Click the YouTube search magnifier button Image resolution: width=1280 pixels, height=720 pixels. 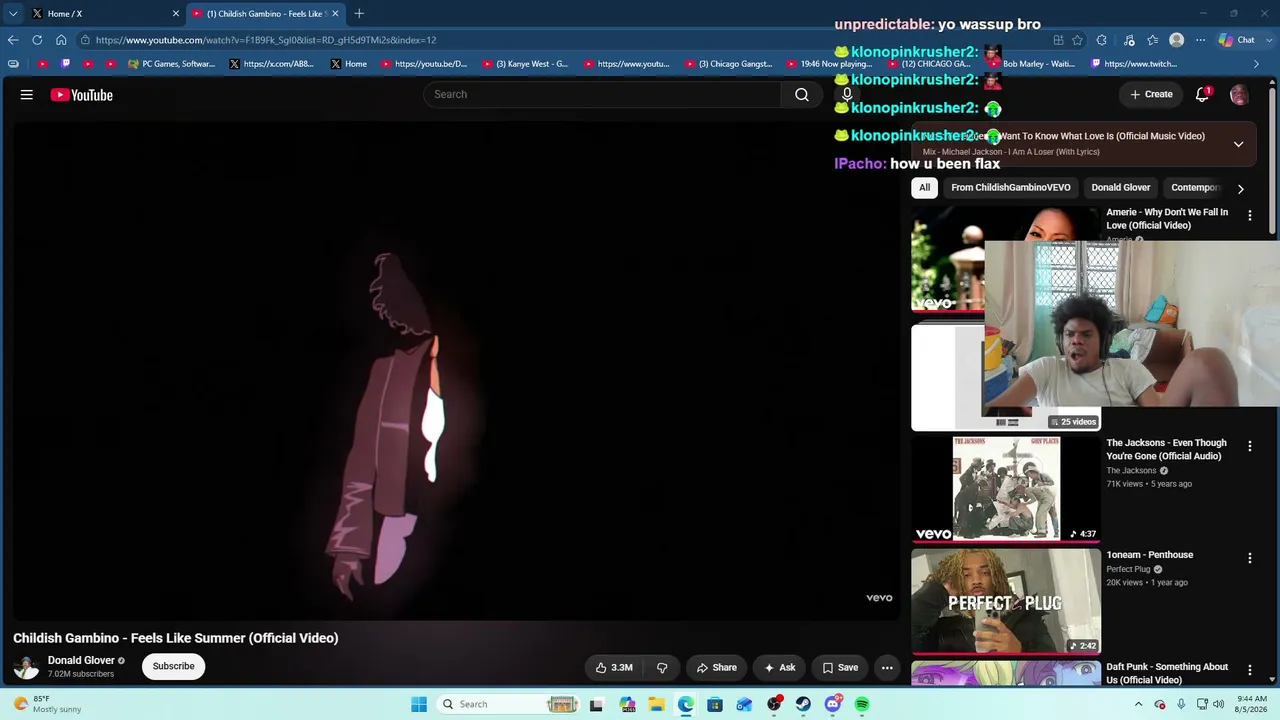coord(802,94)
